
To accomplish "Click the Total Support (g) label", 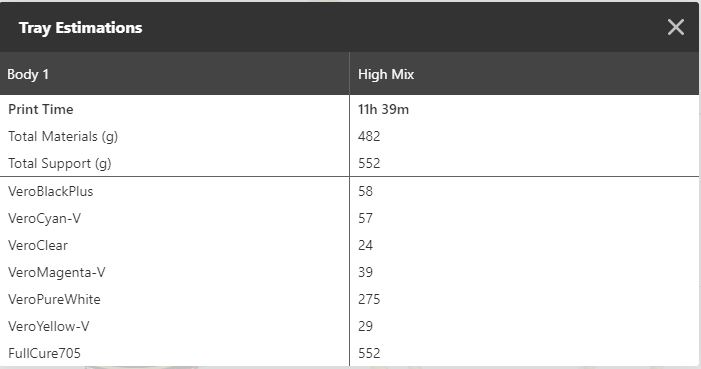I will (59, 163).
